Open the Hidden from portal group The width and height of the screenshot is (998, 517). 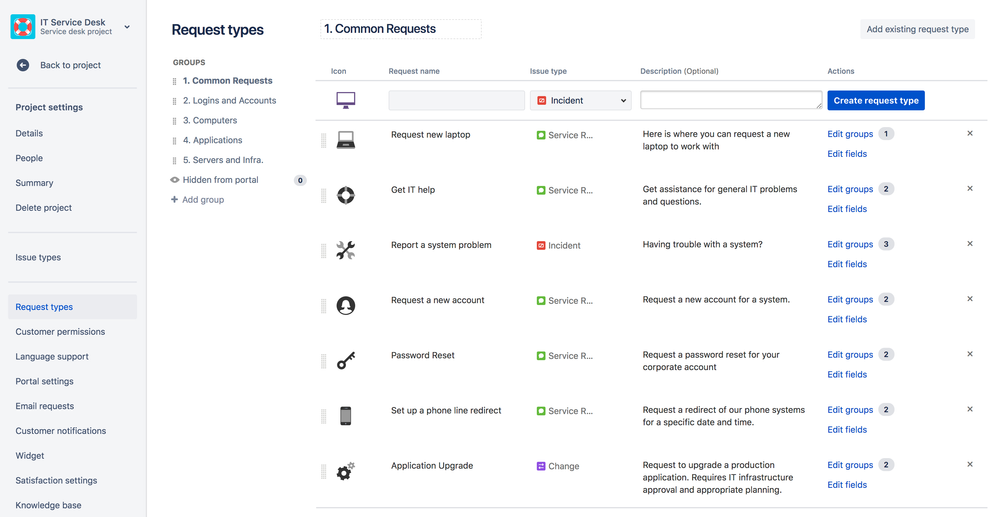(220, 180)
